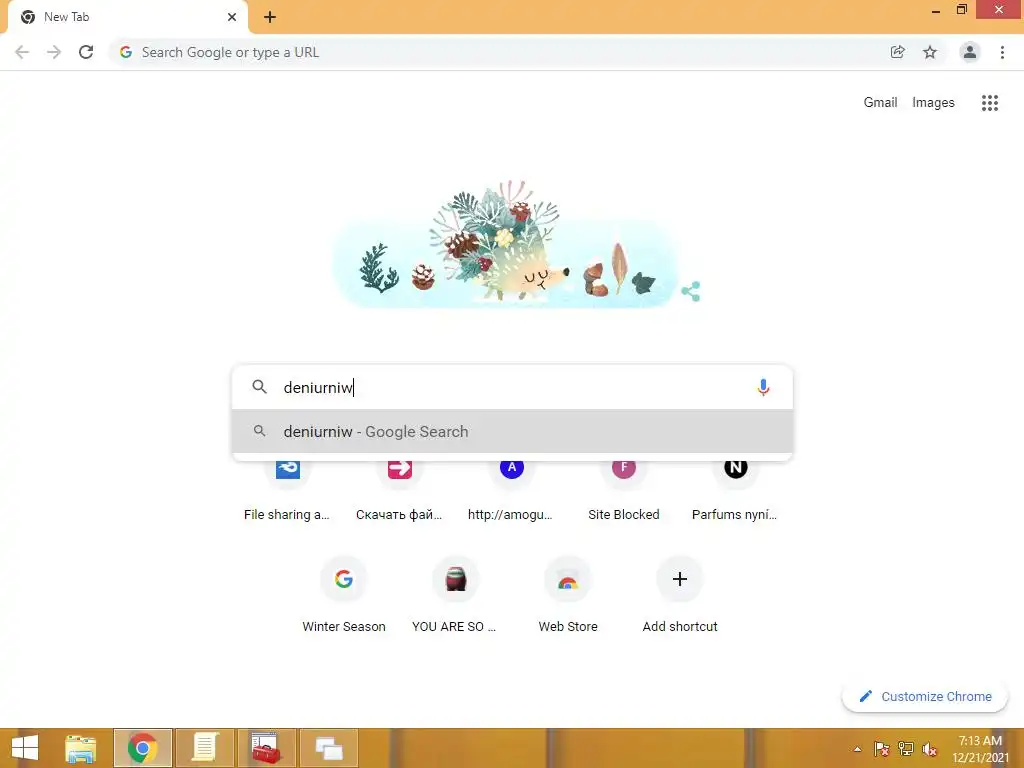The image size is (1024, 768).
Task: Open the Скачать фай... shortcut
Action: pyautogui.click(x=399, y=490)
